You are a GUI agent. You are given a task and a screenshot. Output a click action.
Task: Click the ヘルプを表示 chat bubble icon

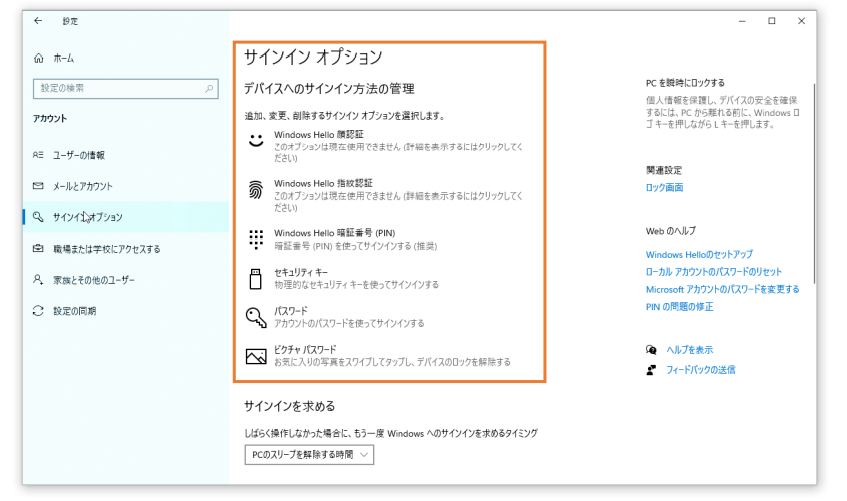pos(651,350)
